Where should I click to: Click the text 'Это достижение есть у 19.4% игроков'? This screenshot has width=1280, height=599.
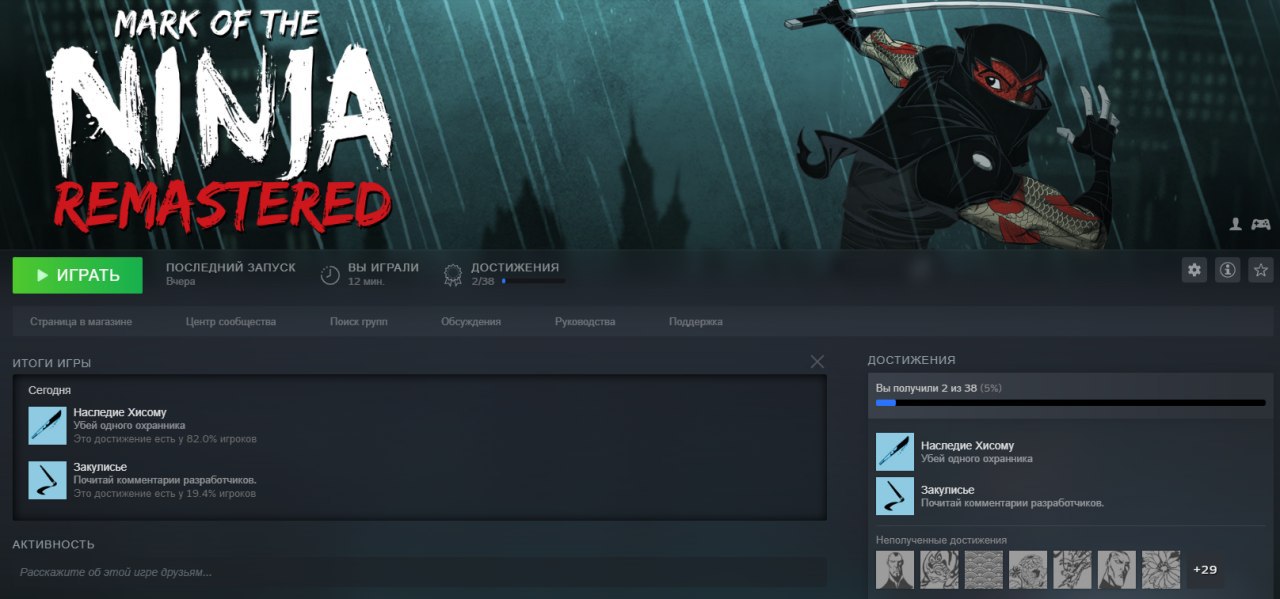[165, 494]
